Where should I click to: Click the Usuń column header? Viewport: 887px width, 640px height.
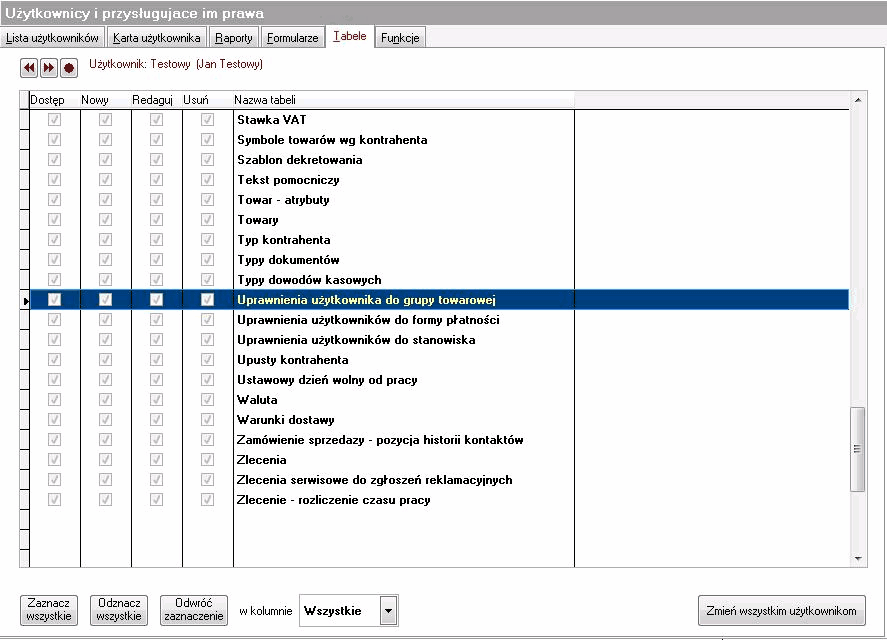click(207, 100)
